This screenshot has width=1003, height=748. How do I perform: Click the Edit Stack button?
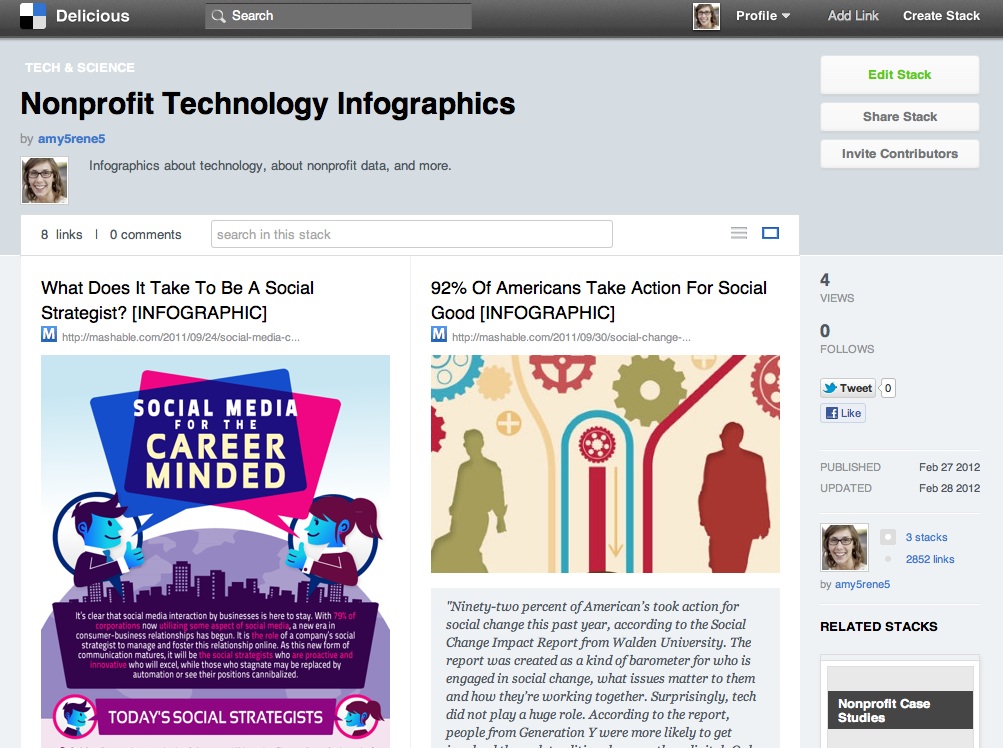coord(899,75)
